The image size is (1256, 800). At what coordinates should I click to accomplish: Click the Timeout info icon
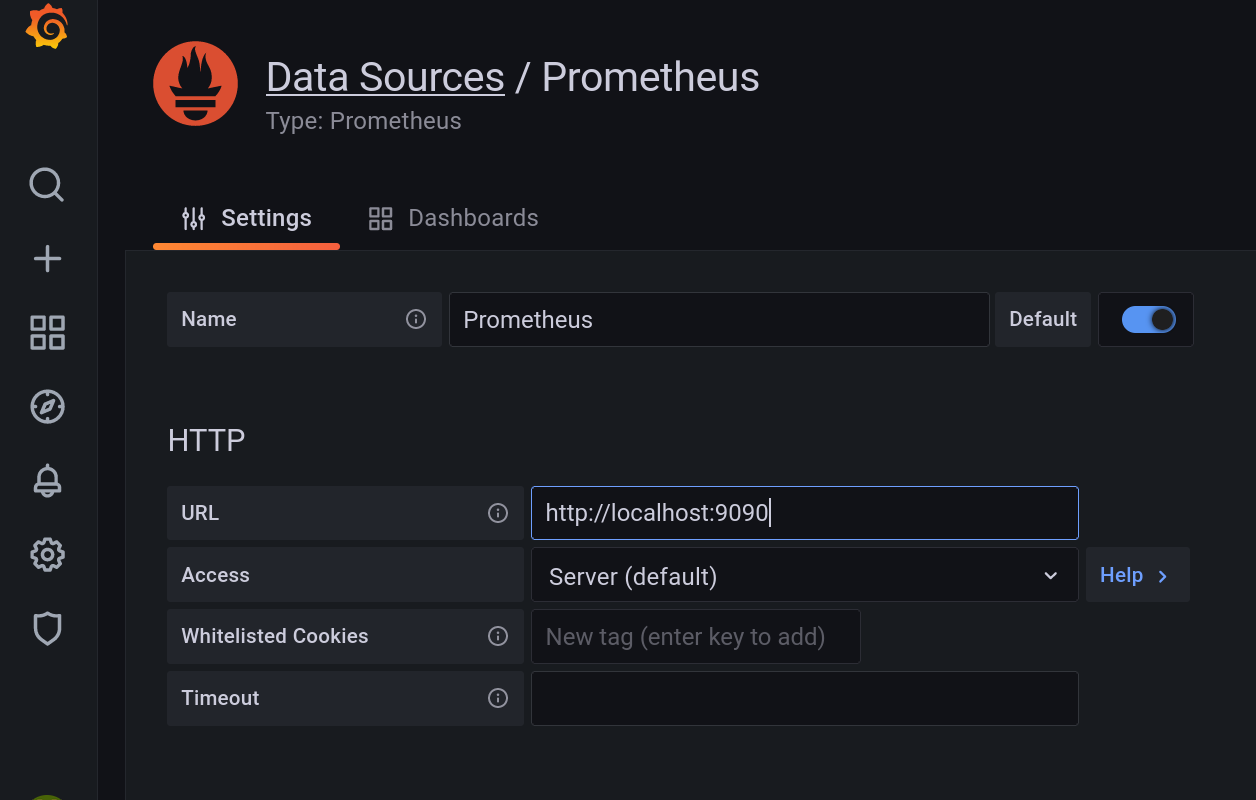tap(497, 698)
